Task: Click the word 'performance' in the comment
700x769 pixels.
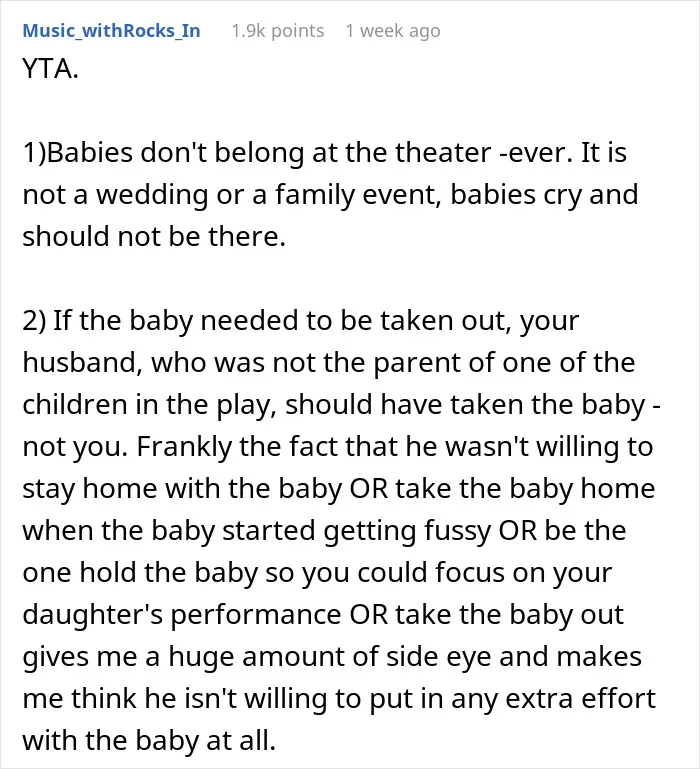Action: (256, 615)
